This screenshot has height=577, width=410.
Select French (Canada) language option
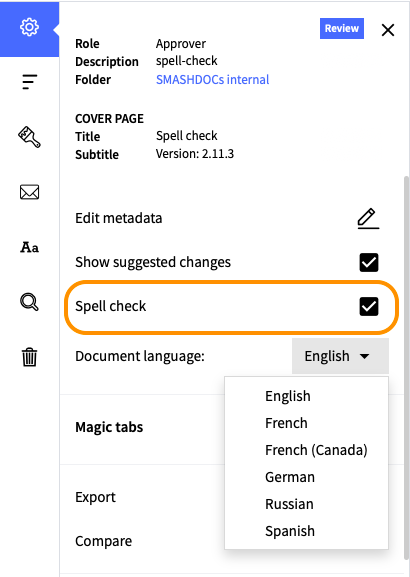[316, 450]
